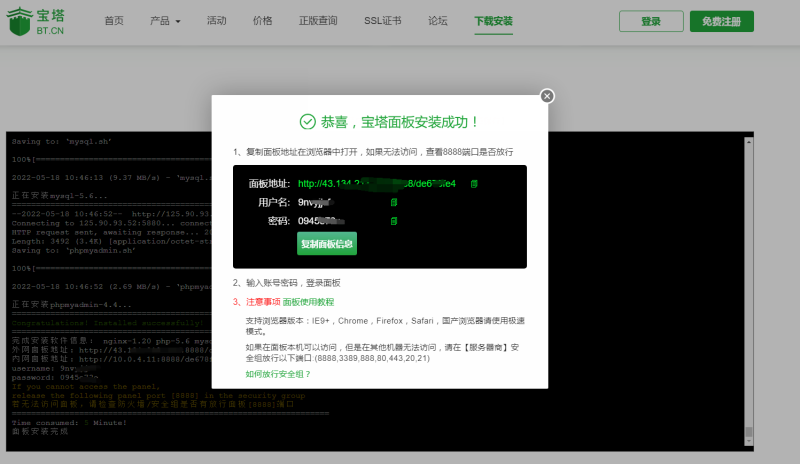The width and height of the screenshot is (800, 464).
Task: Select the 下载安装 tab
Action: (493, 21)
